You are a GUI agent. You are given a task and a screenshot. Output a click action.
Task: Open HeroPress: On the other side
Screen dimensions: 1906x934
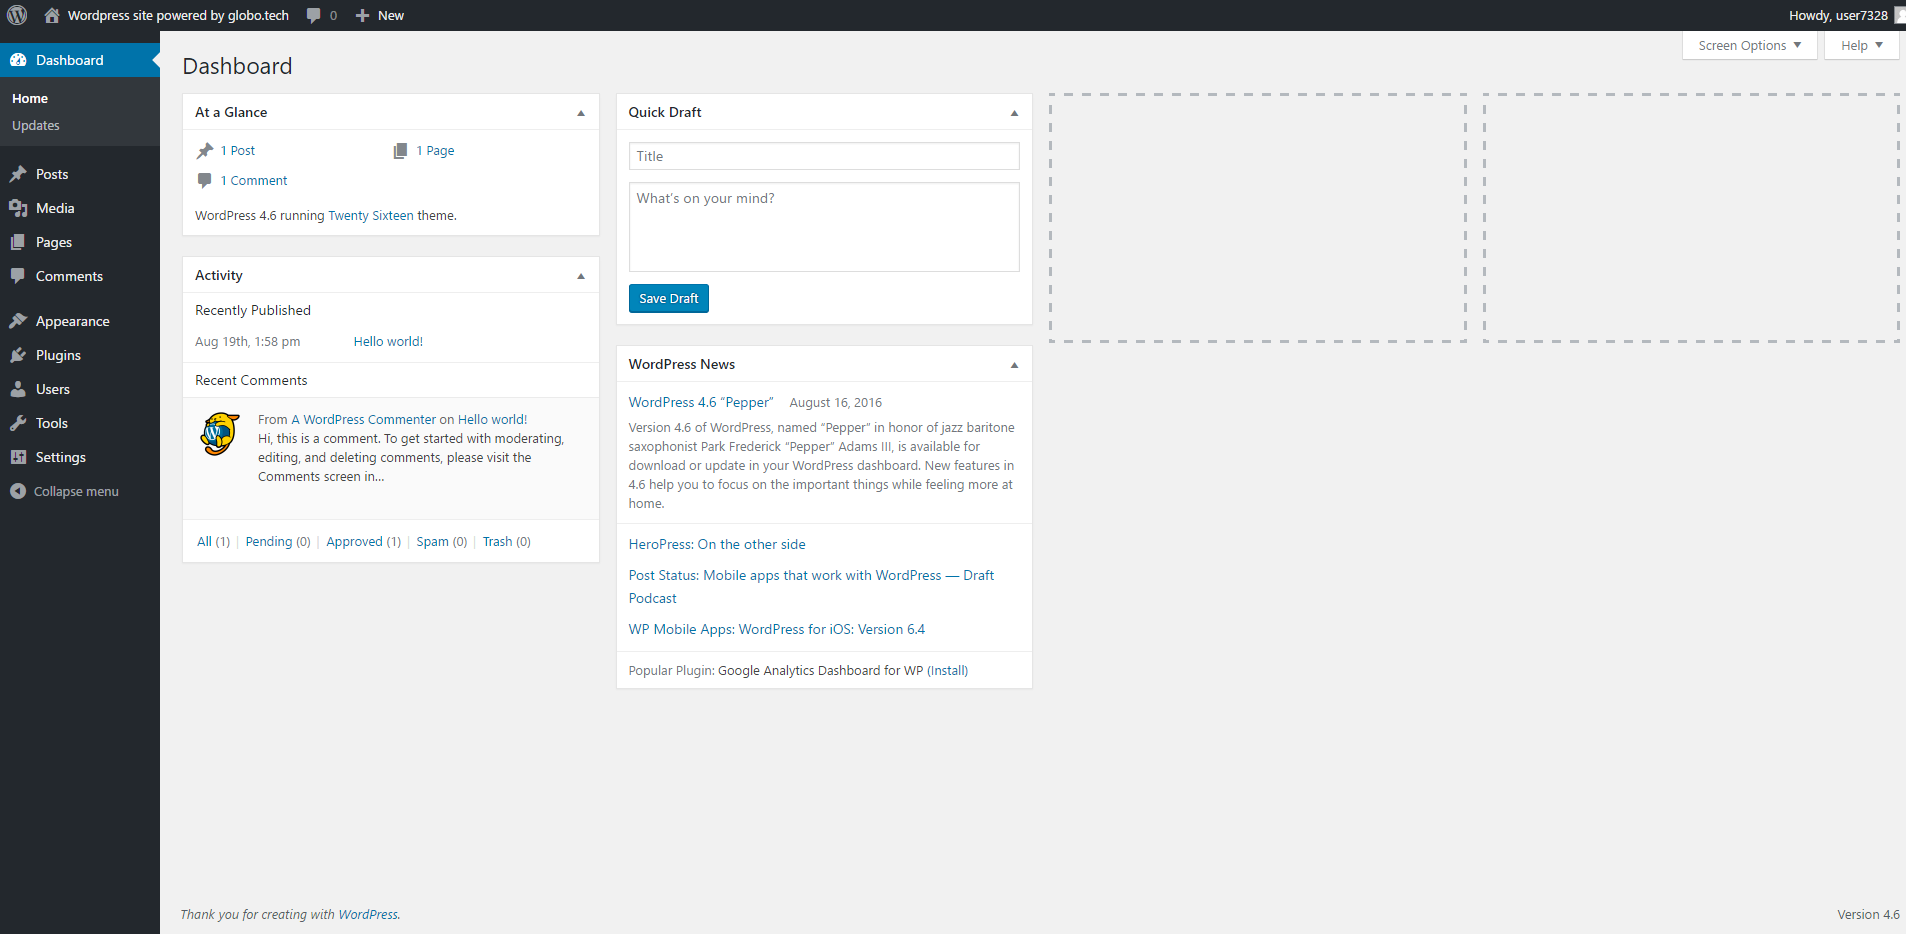pos(717,544)
